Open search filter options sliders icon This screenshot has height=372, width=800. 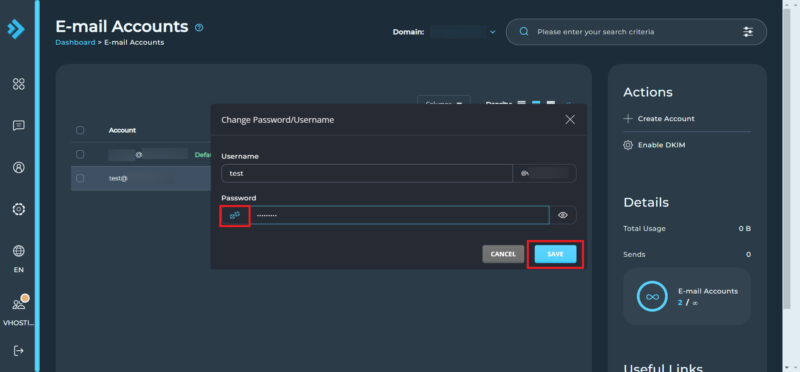[x=747, y=32]
